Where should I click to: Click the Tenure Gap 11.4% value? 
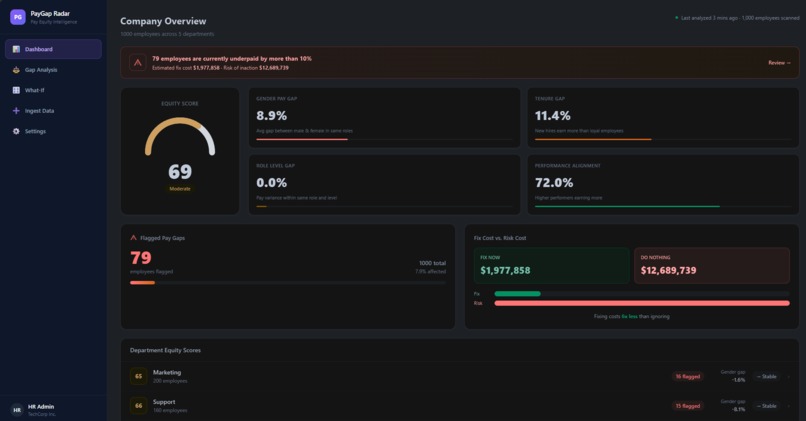[x=553, y=116]
